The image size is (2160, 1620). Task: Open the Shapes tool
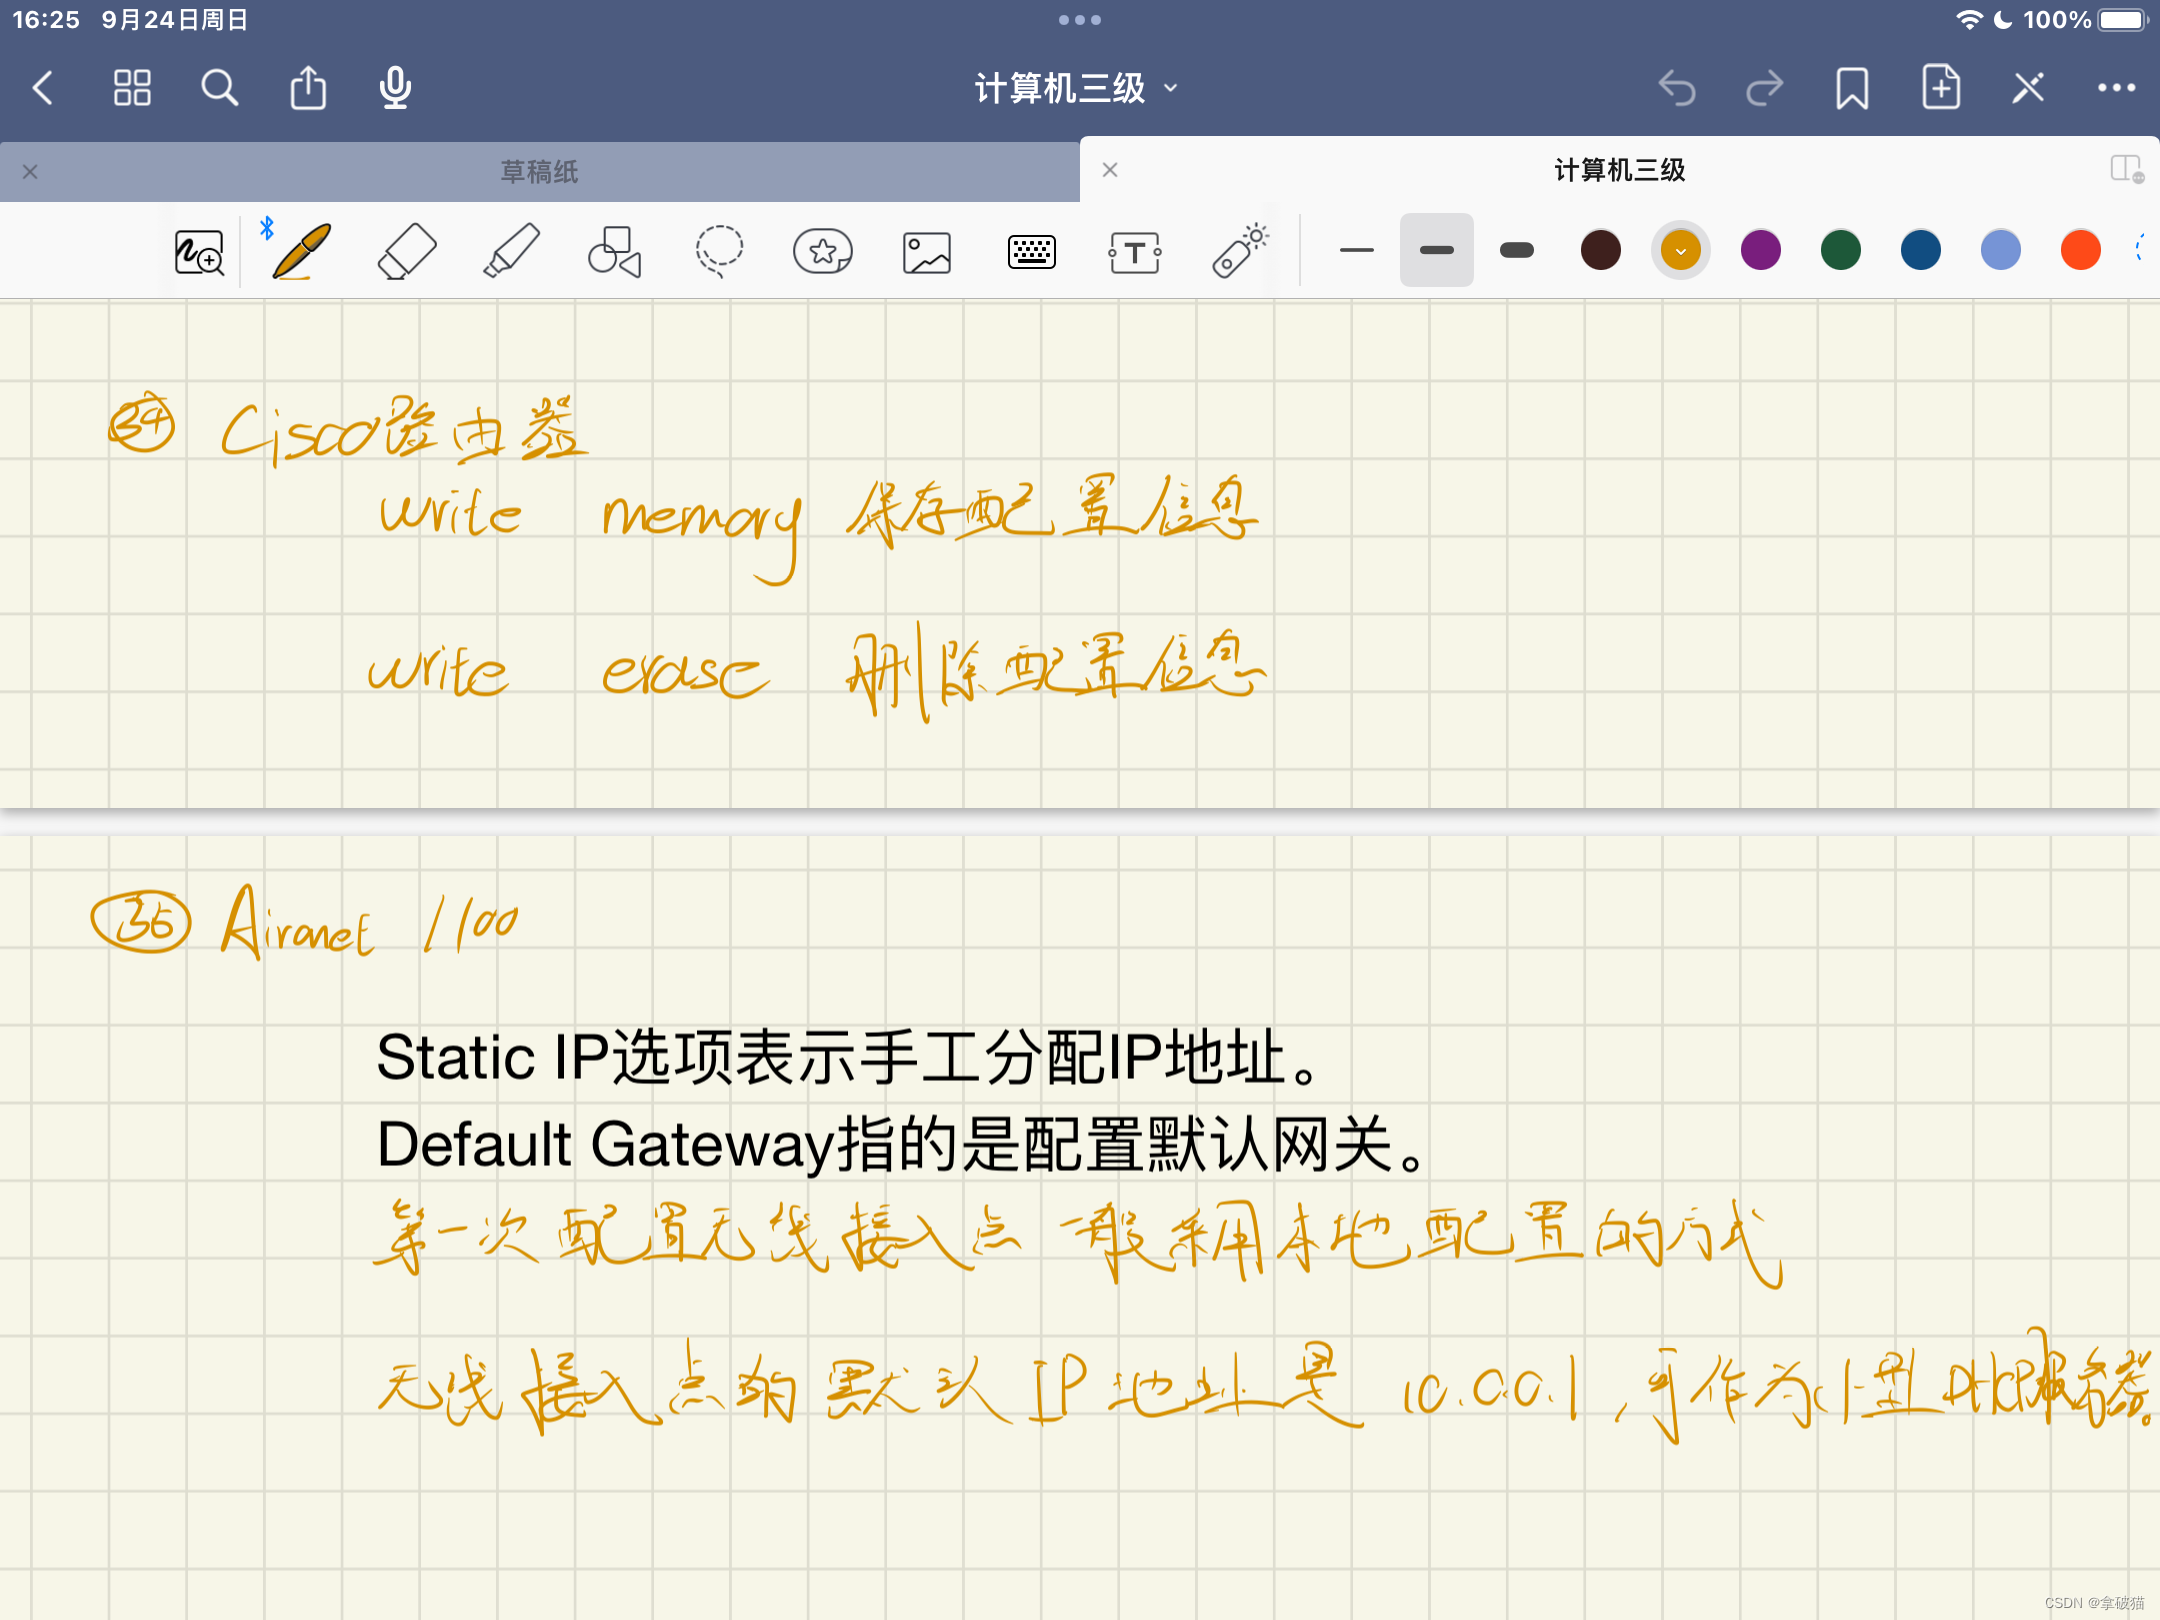(x=614, y=251)
